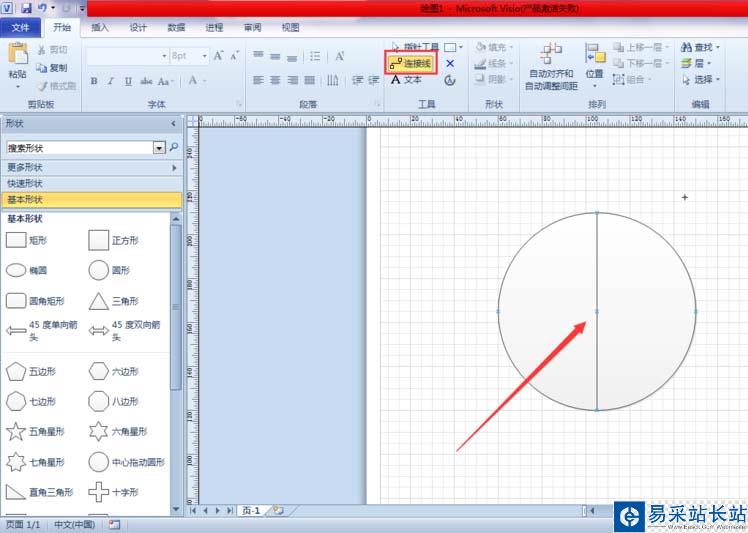Image resolution: width=748 pixels, height=533 pixels.
Task: Open the rectangle tool dropdown
Action: pos(461,47)
